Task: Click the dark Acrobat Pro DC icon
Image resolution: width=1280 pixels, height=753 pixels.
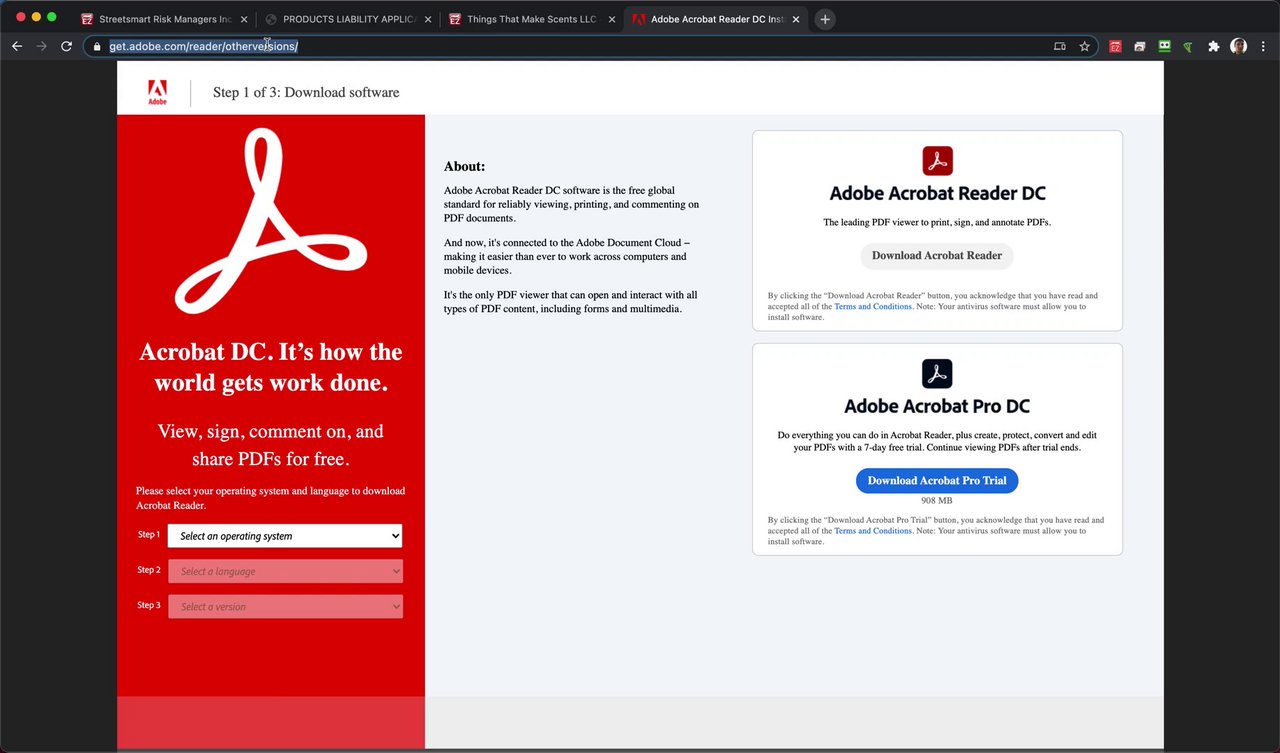Action: pyautogui.click(x=937, y=374)
